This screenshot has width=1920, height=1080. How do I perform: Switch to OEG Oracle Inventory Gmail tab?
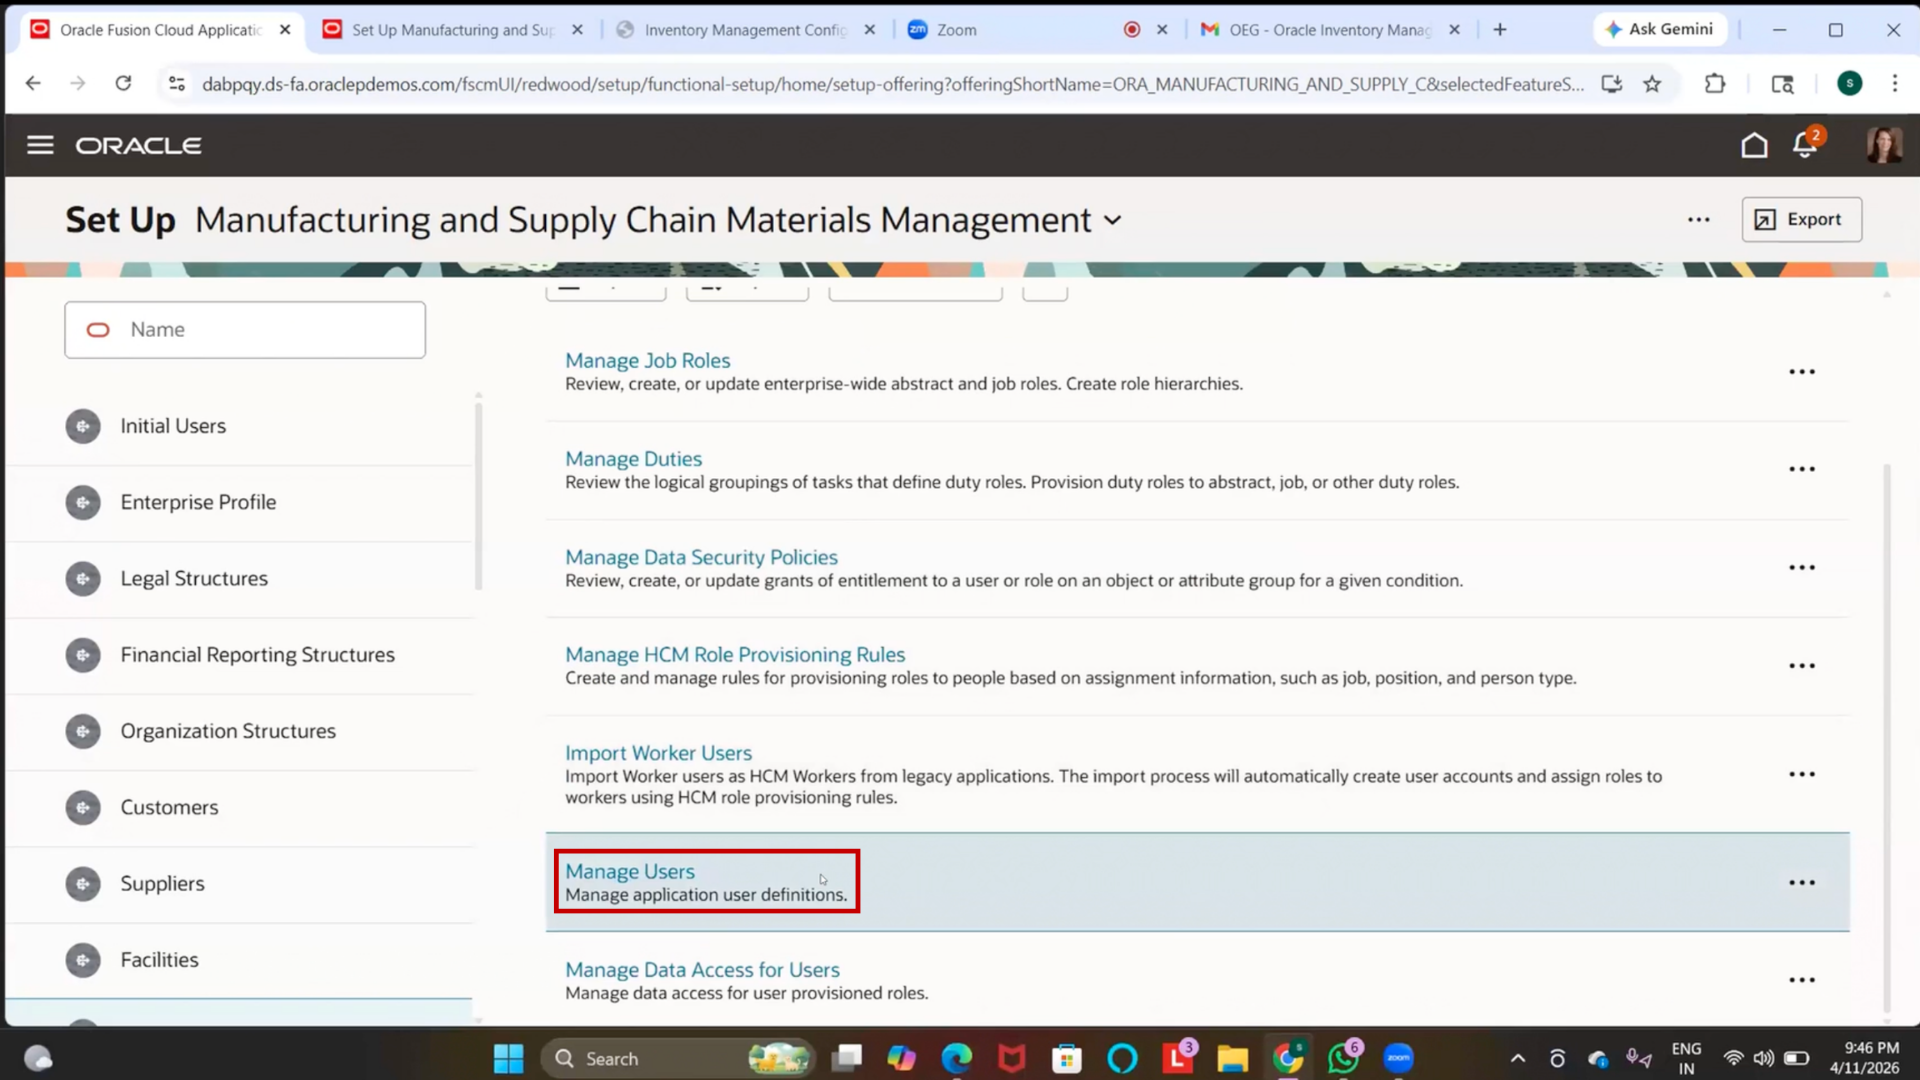(1330, 30)
